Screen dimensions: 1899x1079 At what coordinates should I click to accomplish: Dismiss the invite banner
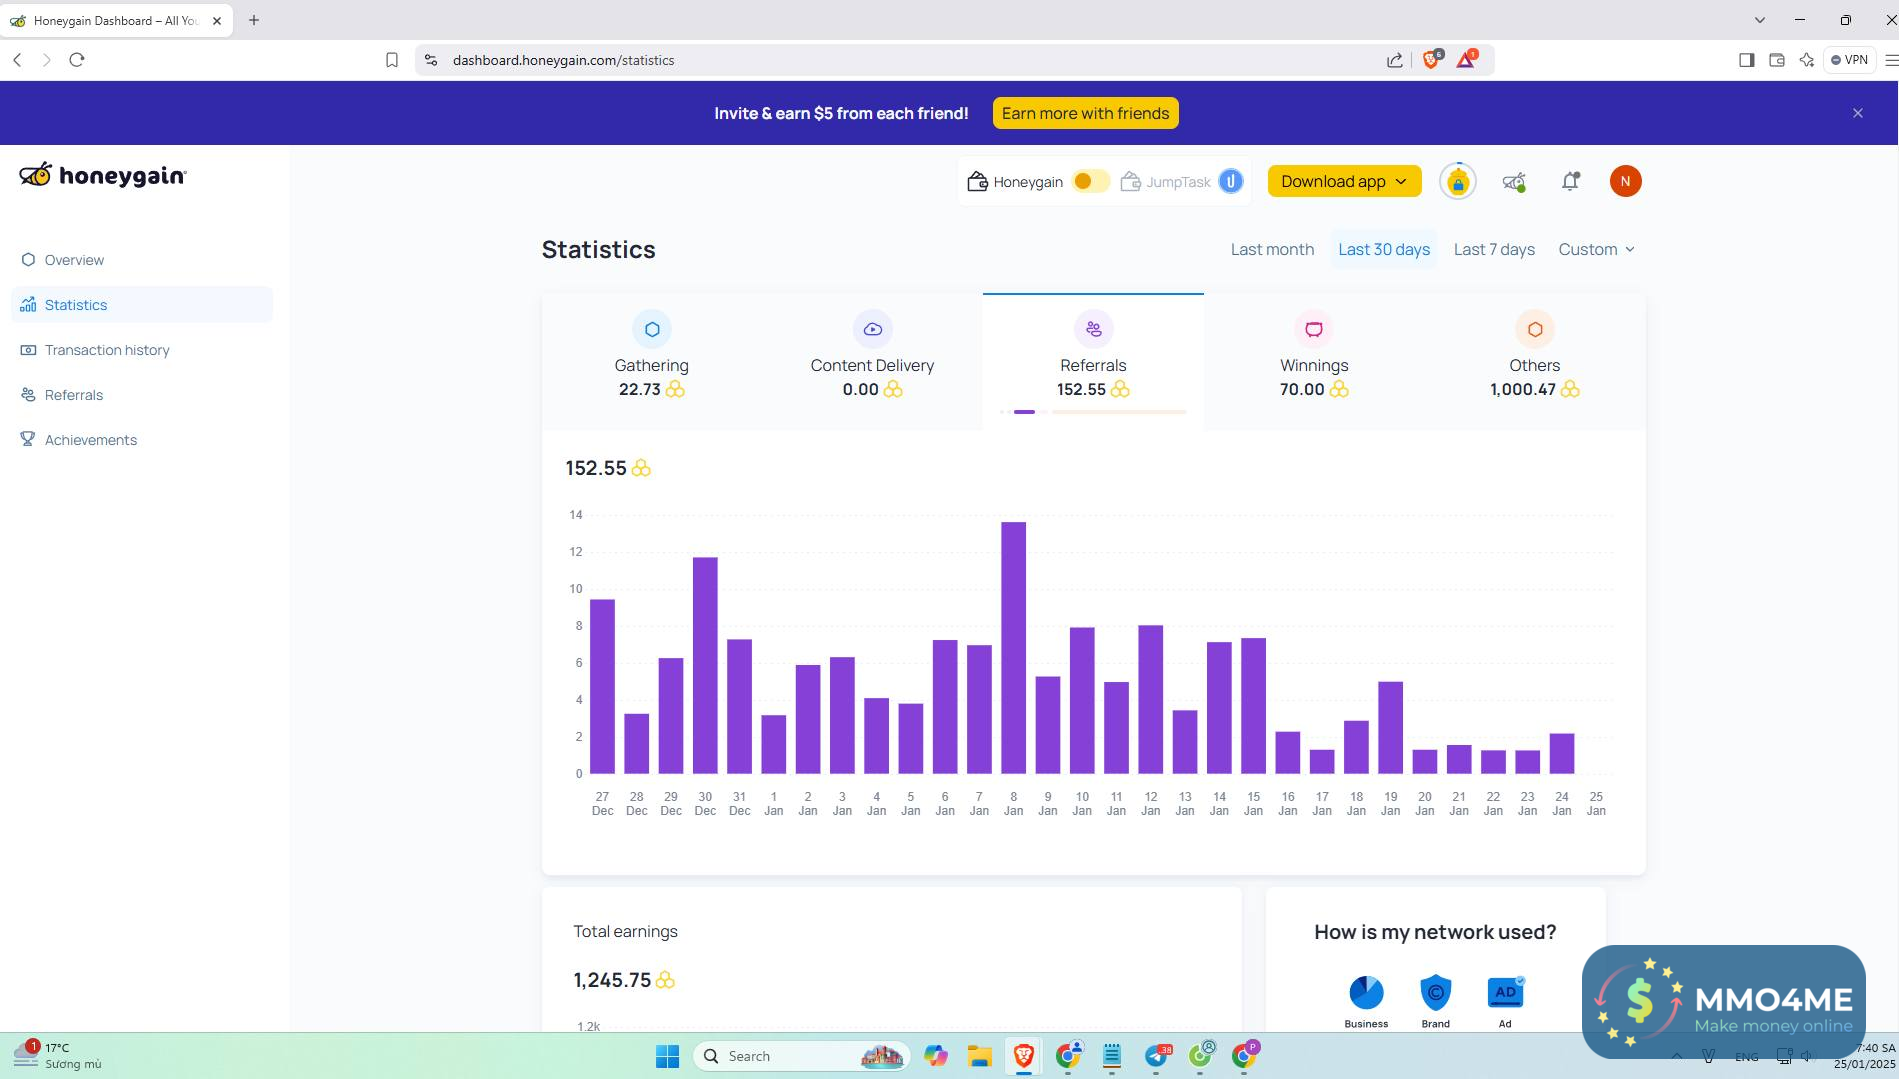(x=1857, y=113)
